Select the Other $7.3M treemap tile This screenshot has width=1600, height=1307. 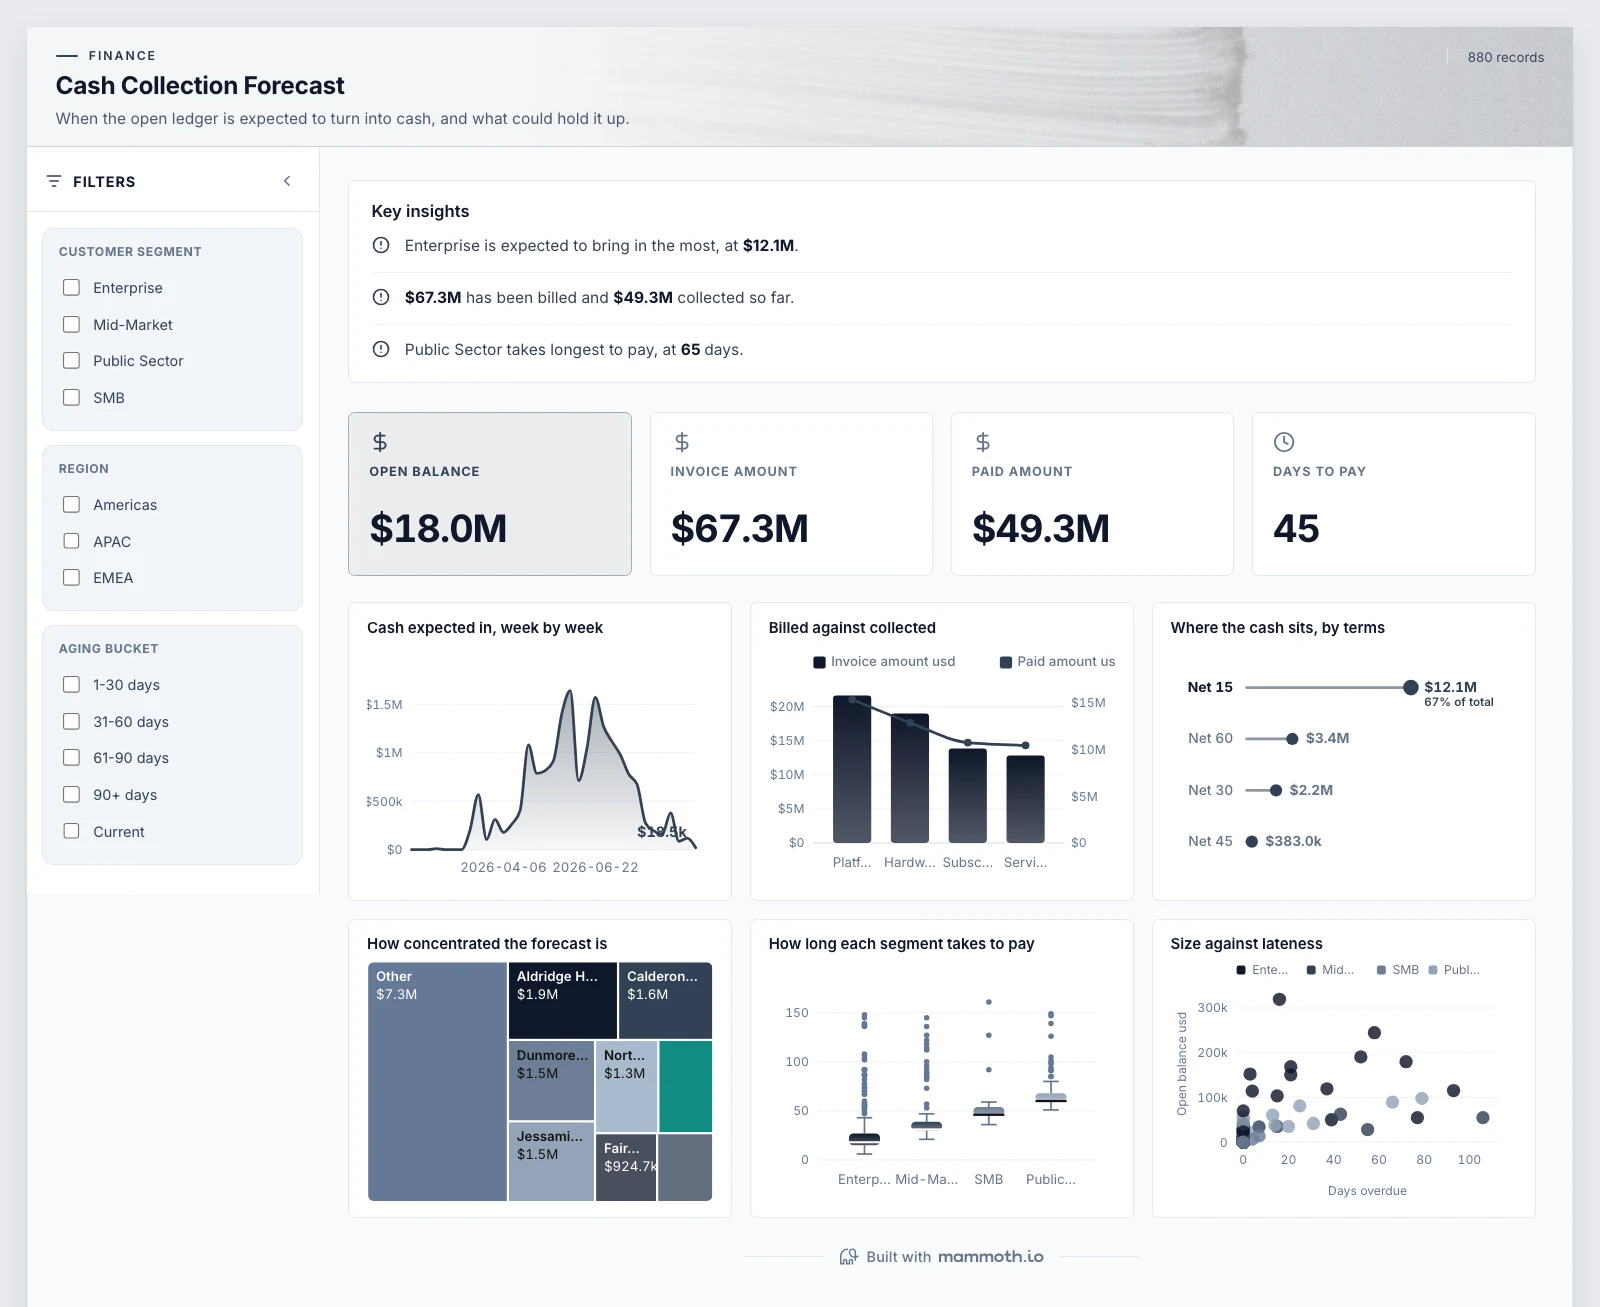pos(437,1081)
